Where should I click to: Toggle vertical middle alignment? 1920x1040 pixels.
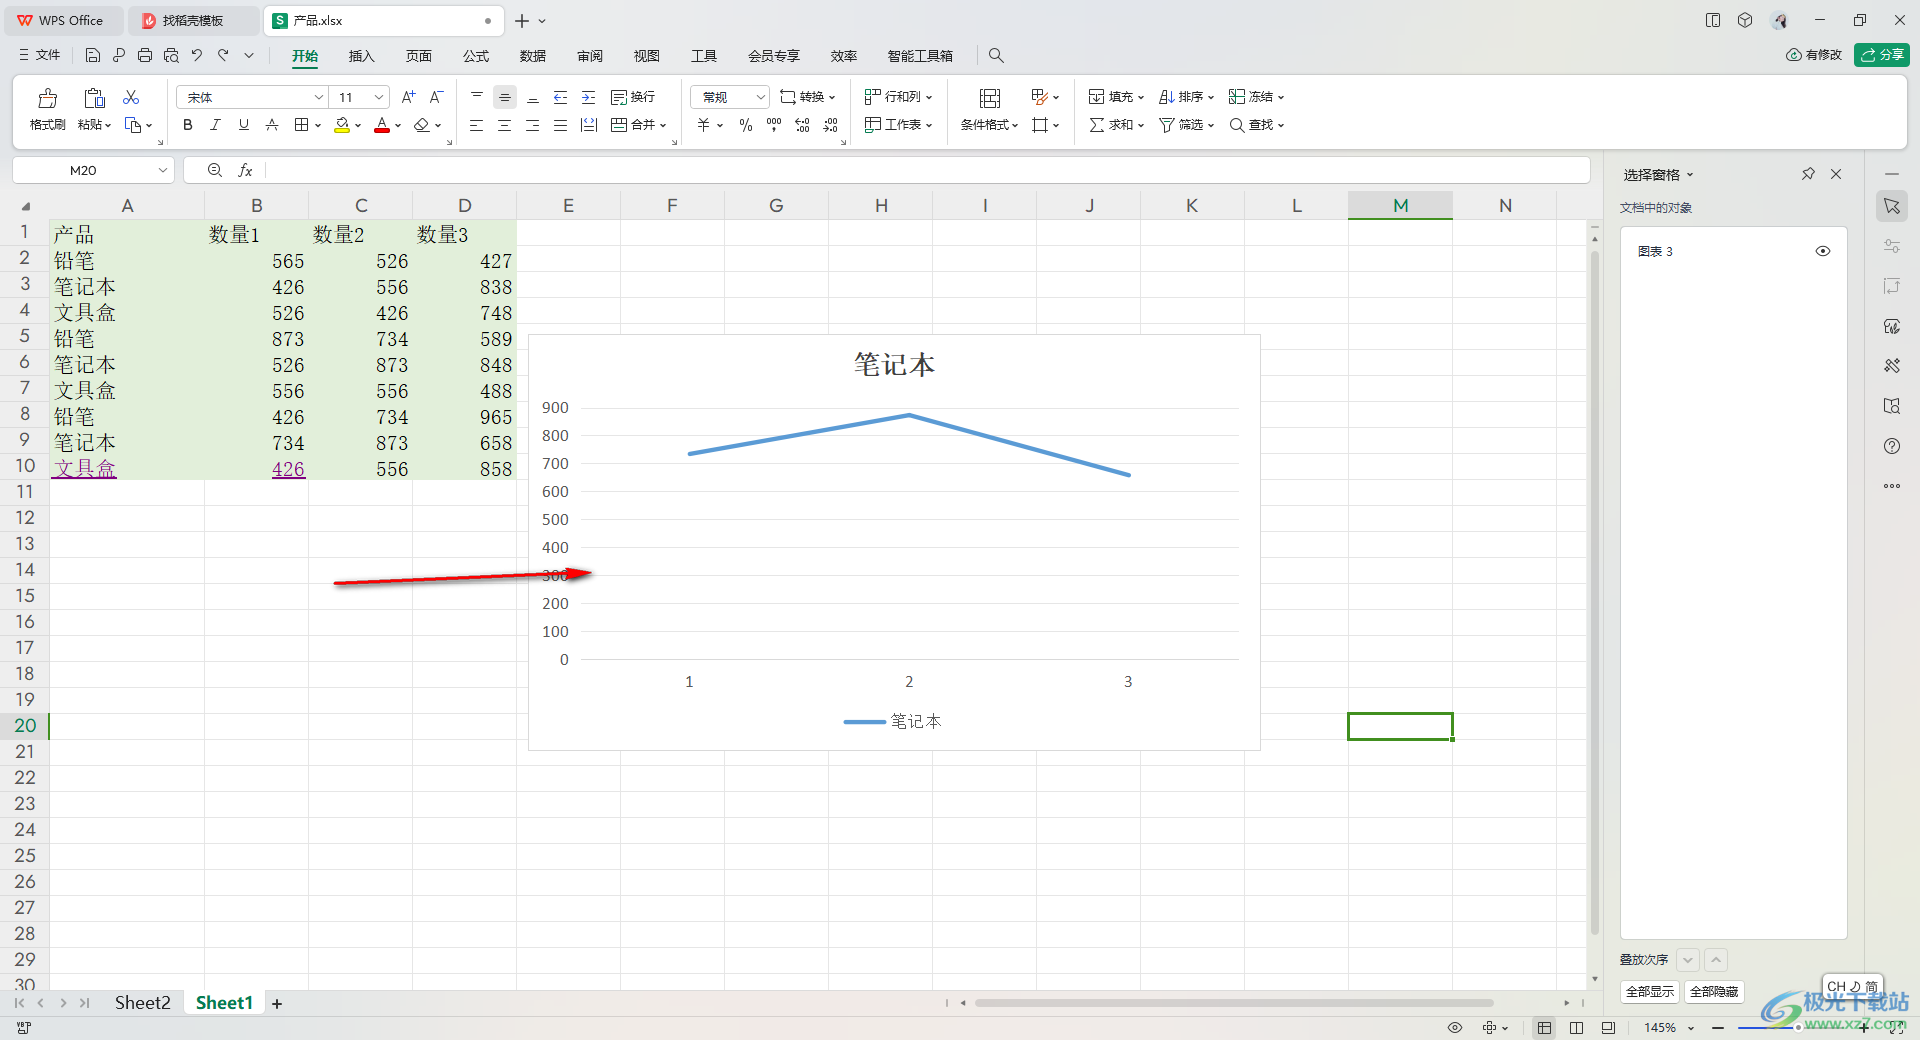coord(504,97)
